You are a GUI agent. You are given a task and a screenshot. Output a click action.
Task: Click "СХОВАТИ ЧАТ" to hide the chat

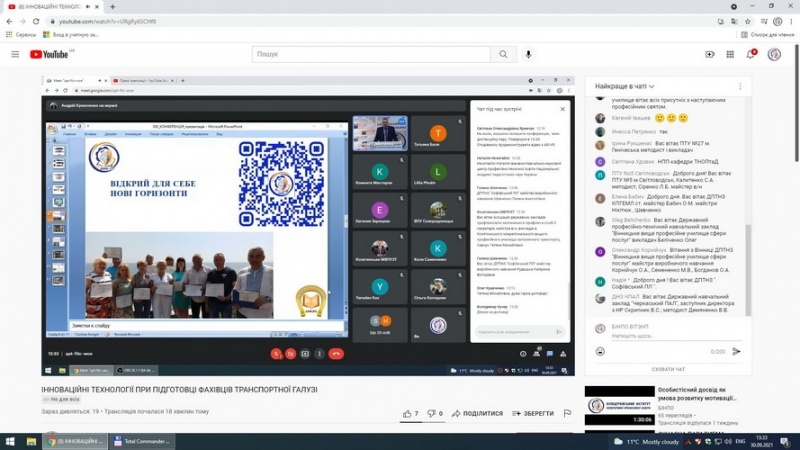(668, 370)
